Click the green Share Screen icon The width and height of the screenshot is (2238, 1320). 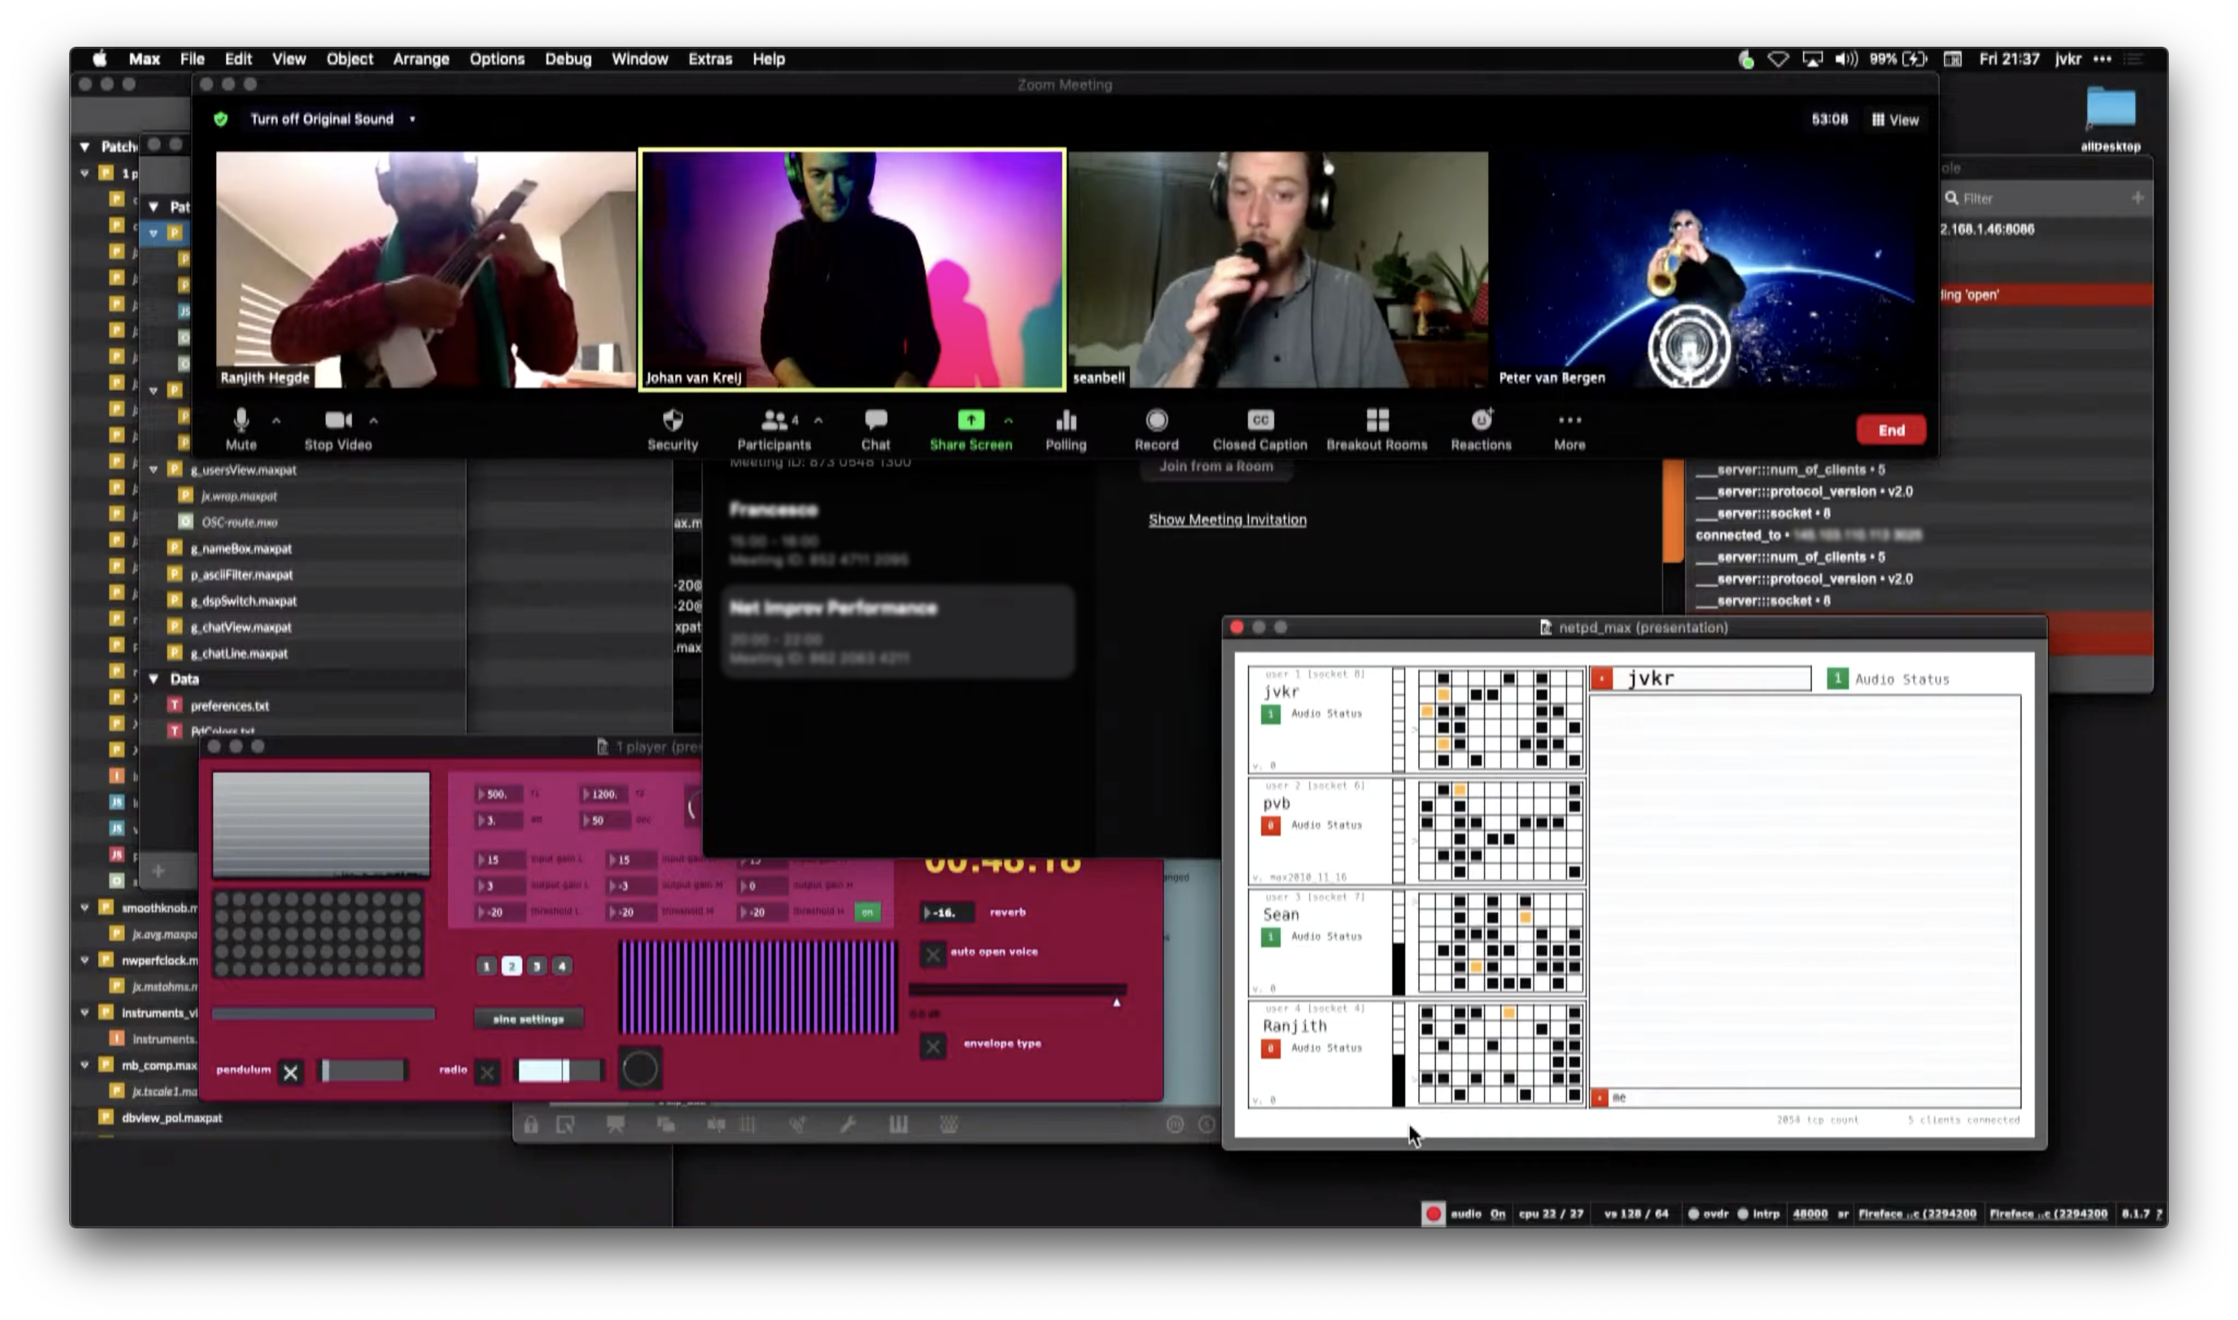pos(970,421)
